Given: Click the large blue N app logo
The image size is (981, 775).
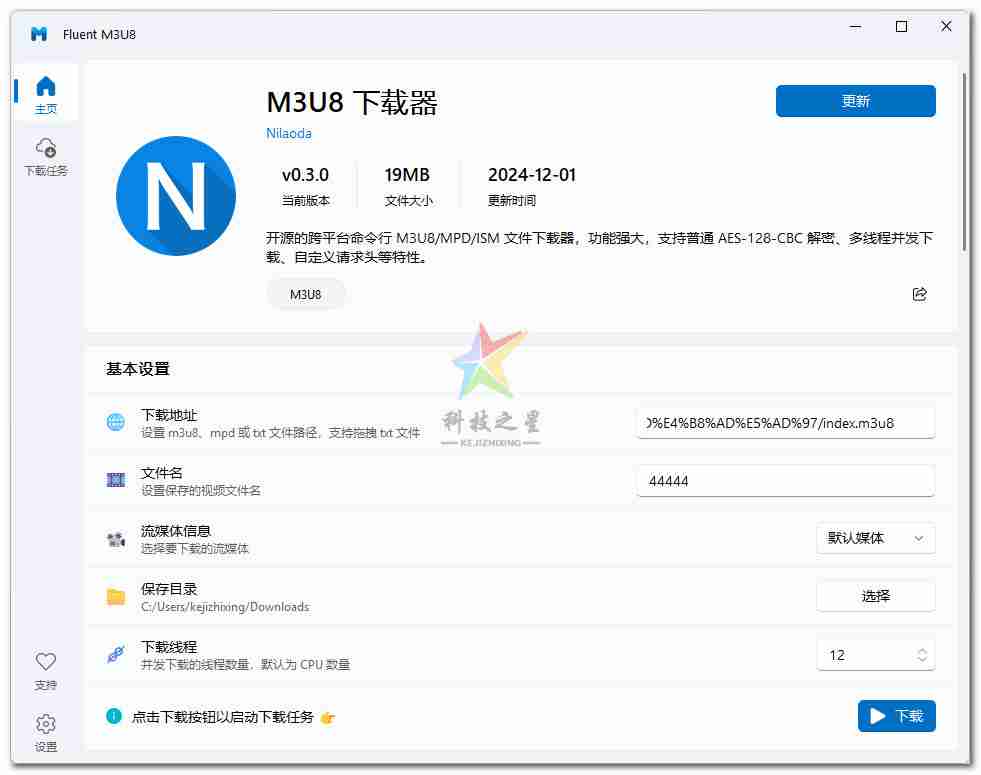Looking at the screenshot, I should [176, 196].
